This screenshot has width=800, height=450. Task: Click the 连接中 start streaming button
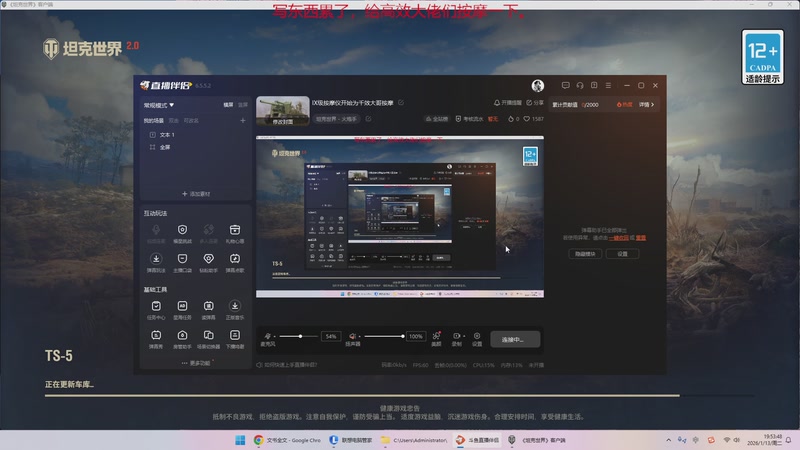pos(515,339)
